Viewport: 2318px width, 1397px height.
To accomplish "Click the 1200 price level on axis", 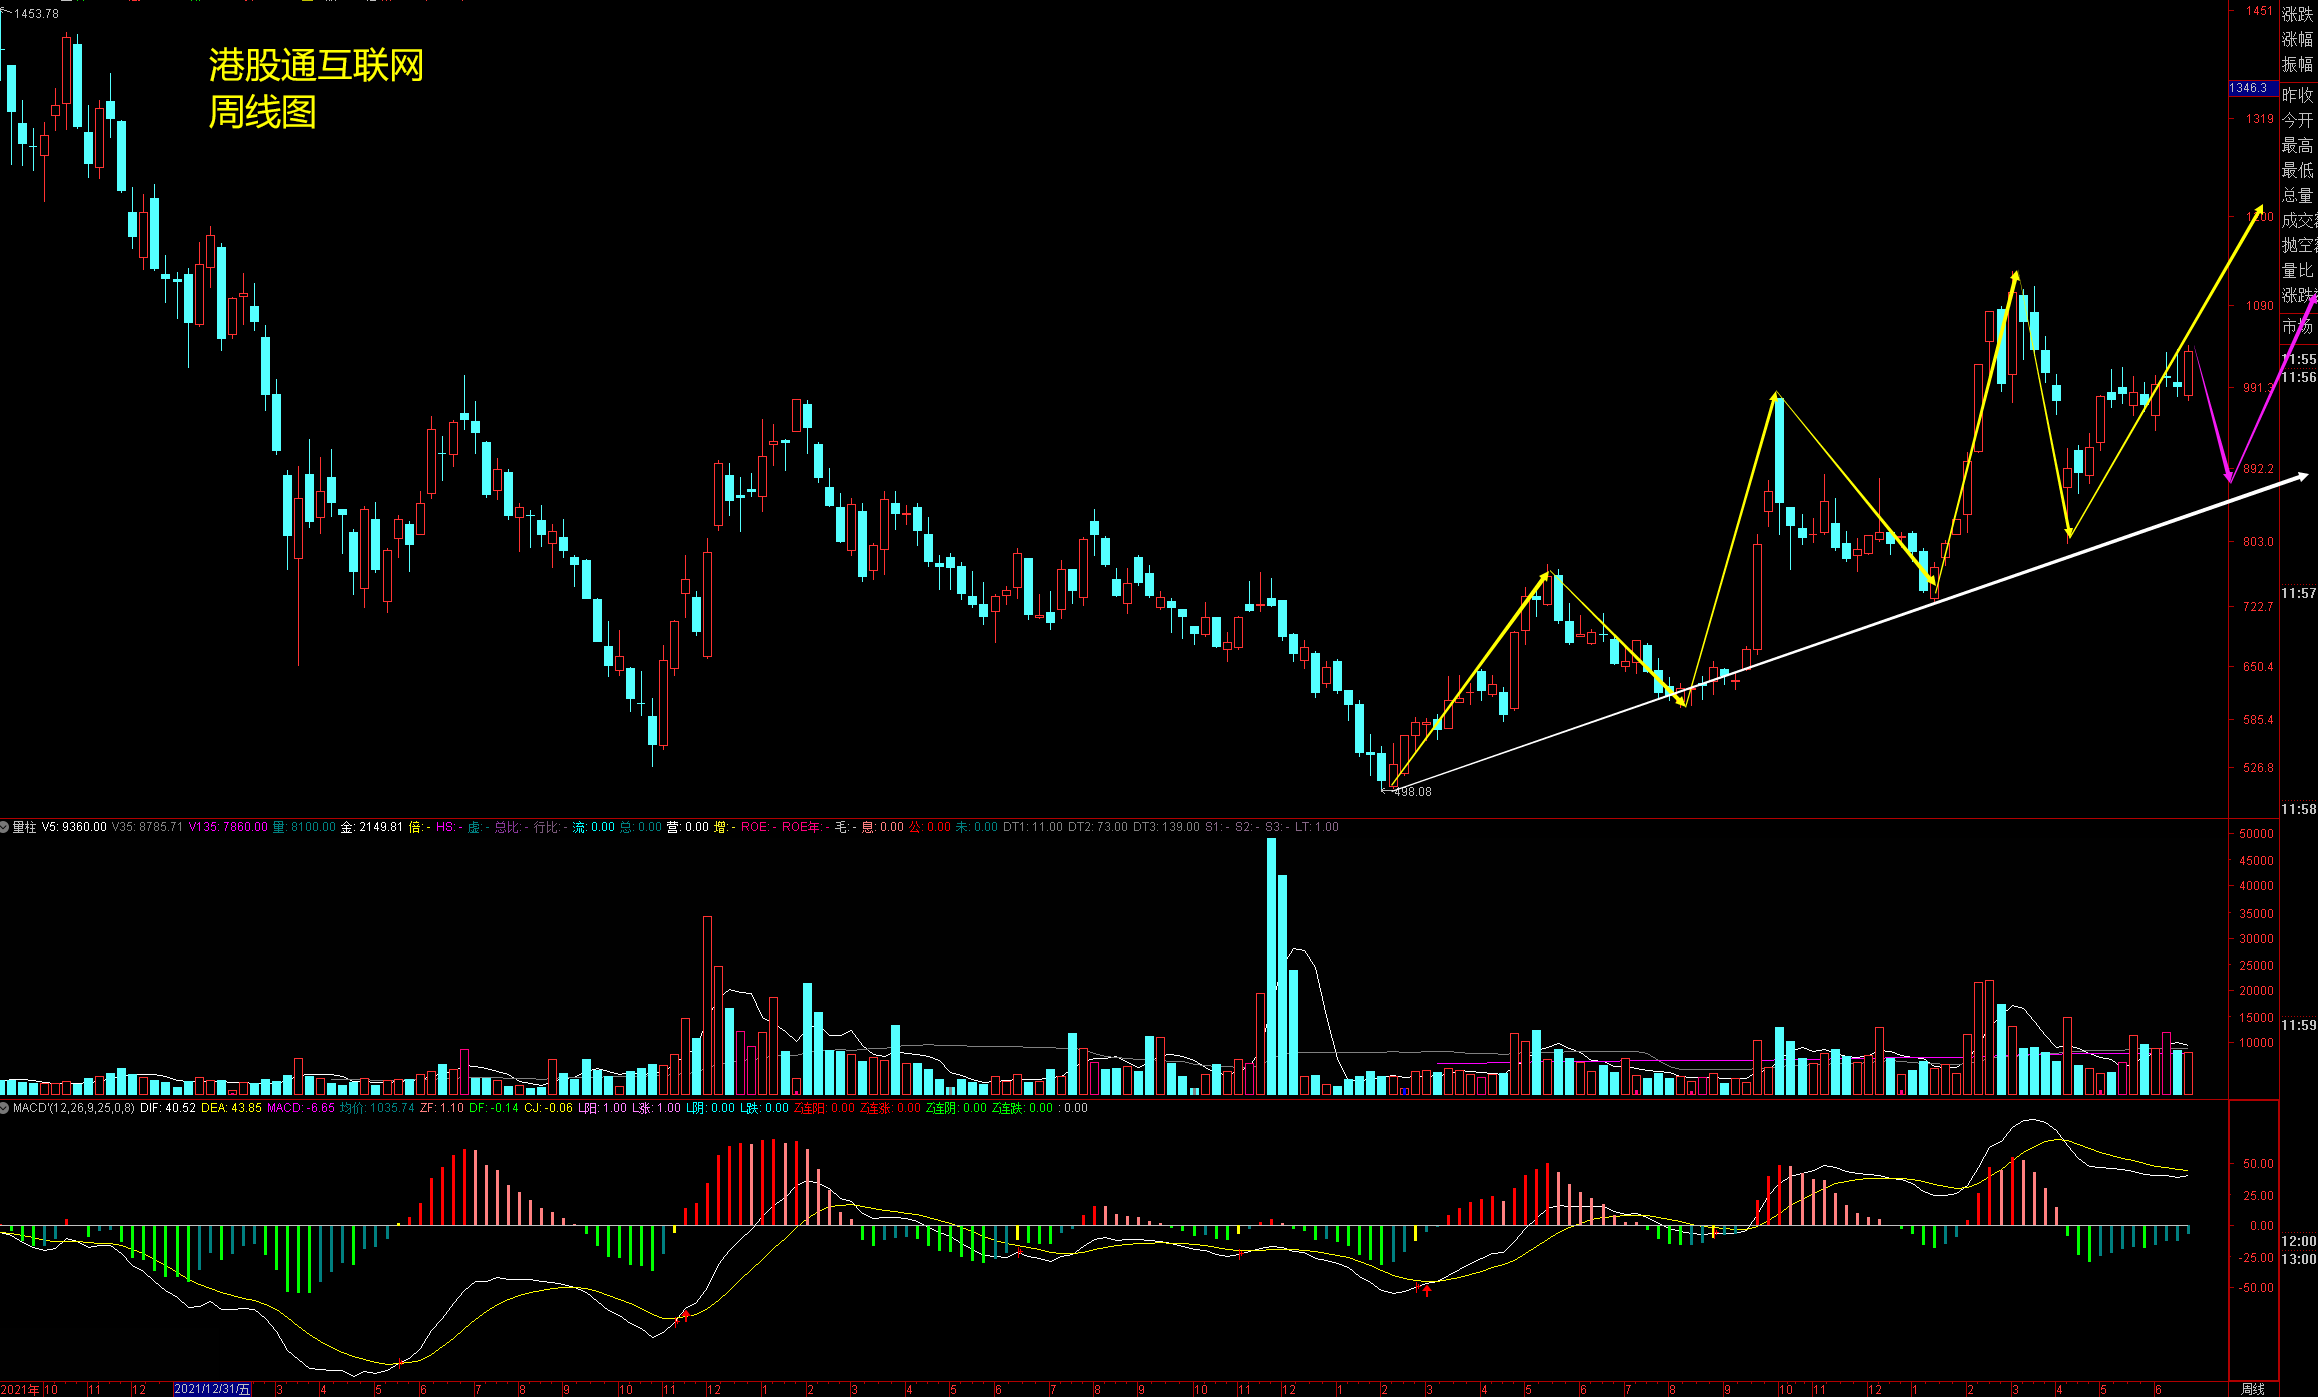I will tap(2259, 216).
